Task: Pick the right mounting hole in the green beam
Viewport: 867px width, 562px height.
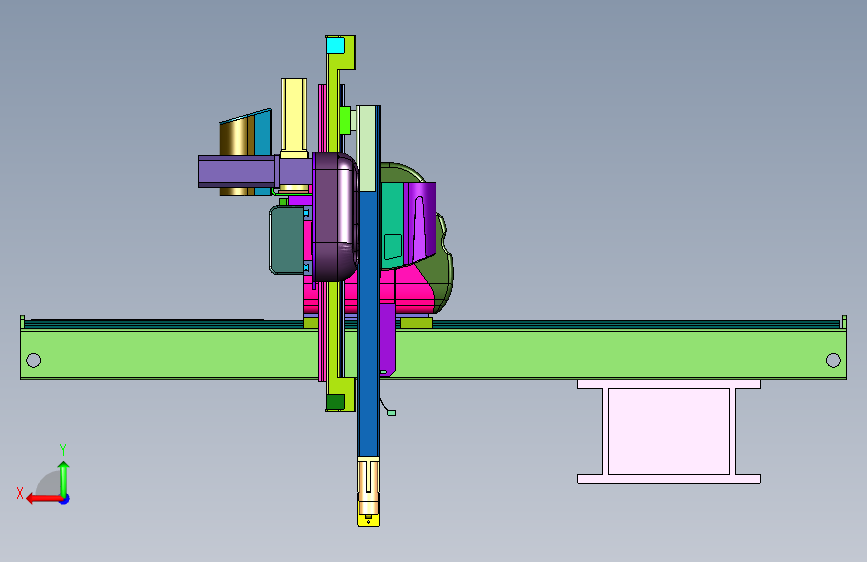Action: tap(833, 361)
